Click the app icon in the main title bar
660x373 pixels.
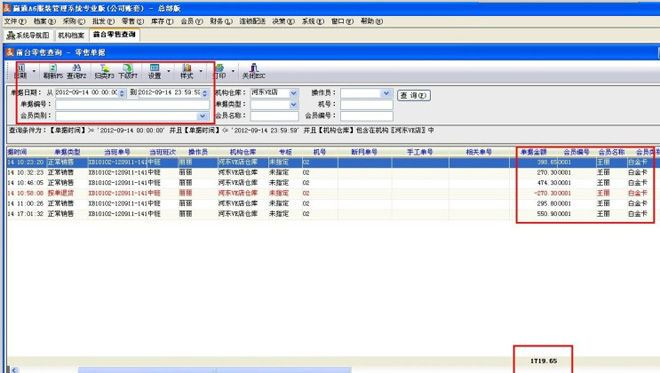[x=7, y=8]
